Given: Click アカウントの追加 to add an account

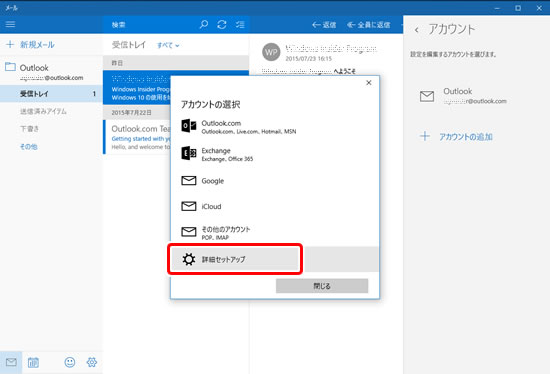Looking at the screenshot, I should 456,136.
